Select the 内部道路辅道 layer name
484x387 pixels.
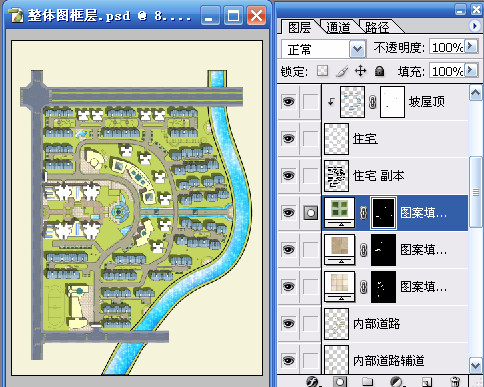point(389,360)
